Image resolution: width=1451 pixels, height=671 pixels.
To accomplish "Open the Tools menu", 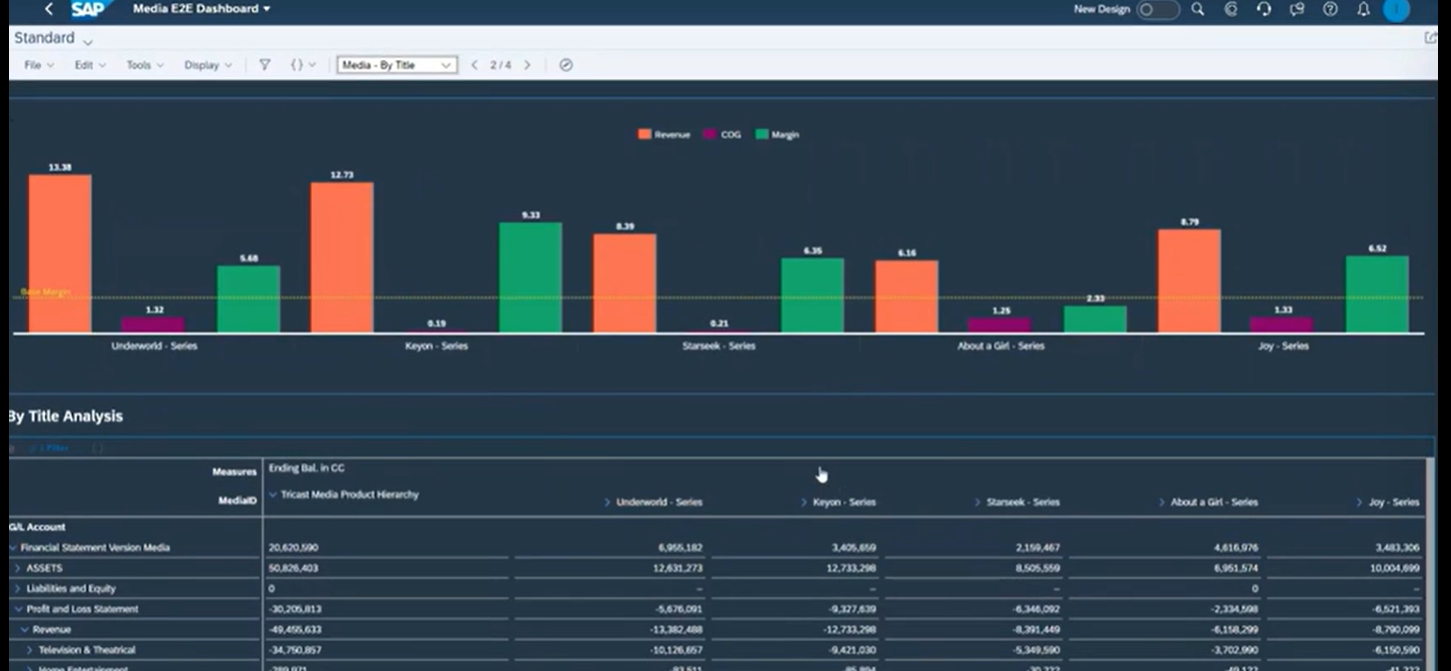I will [x=144, y=65].
